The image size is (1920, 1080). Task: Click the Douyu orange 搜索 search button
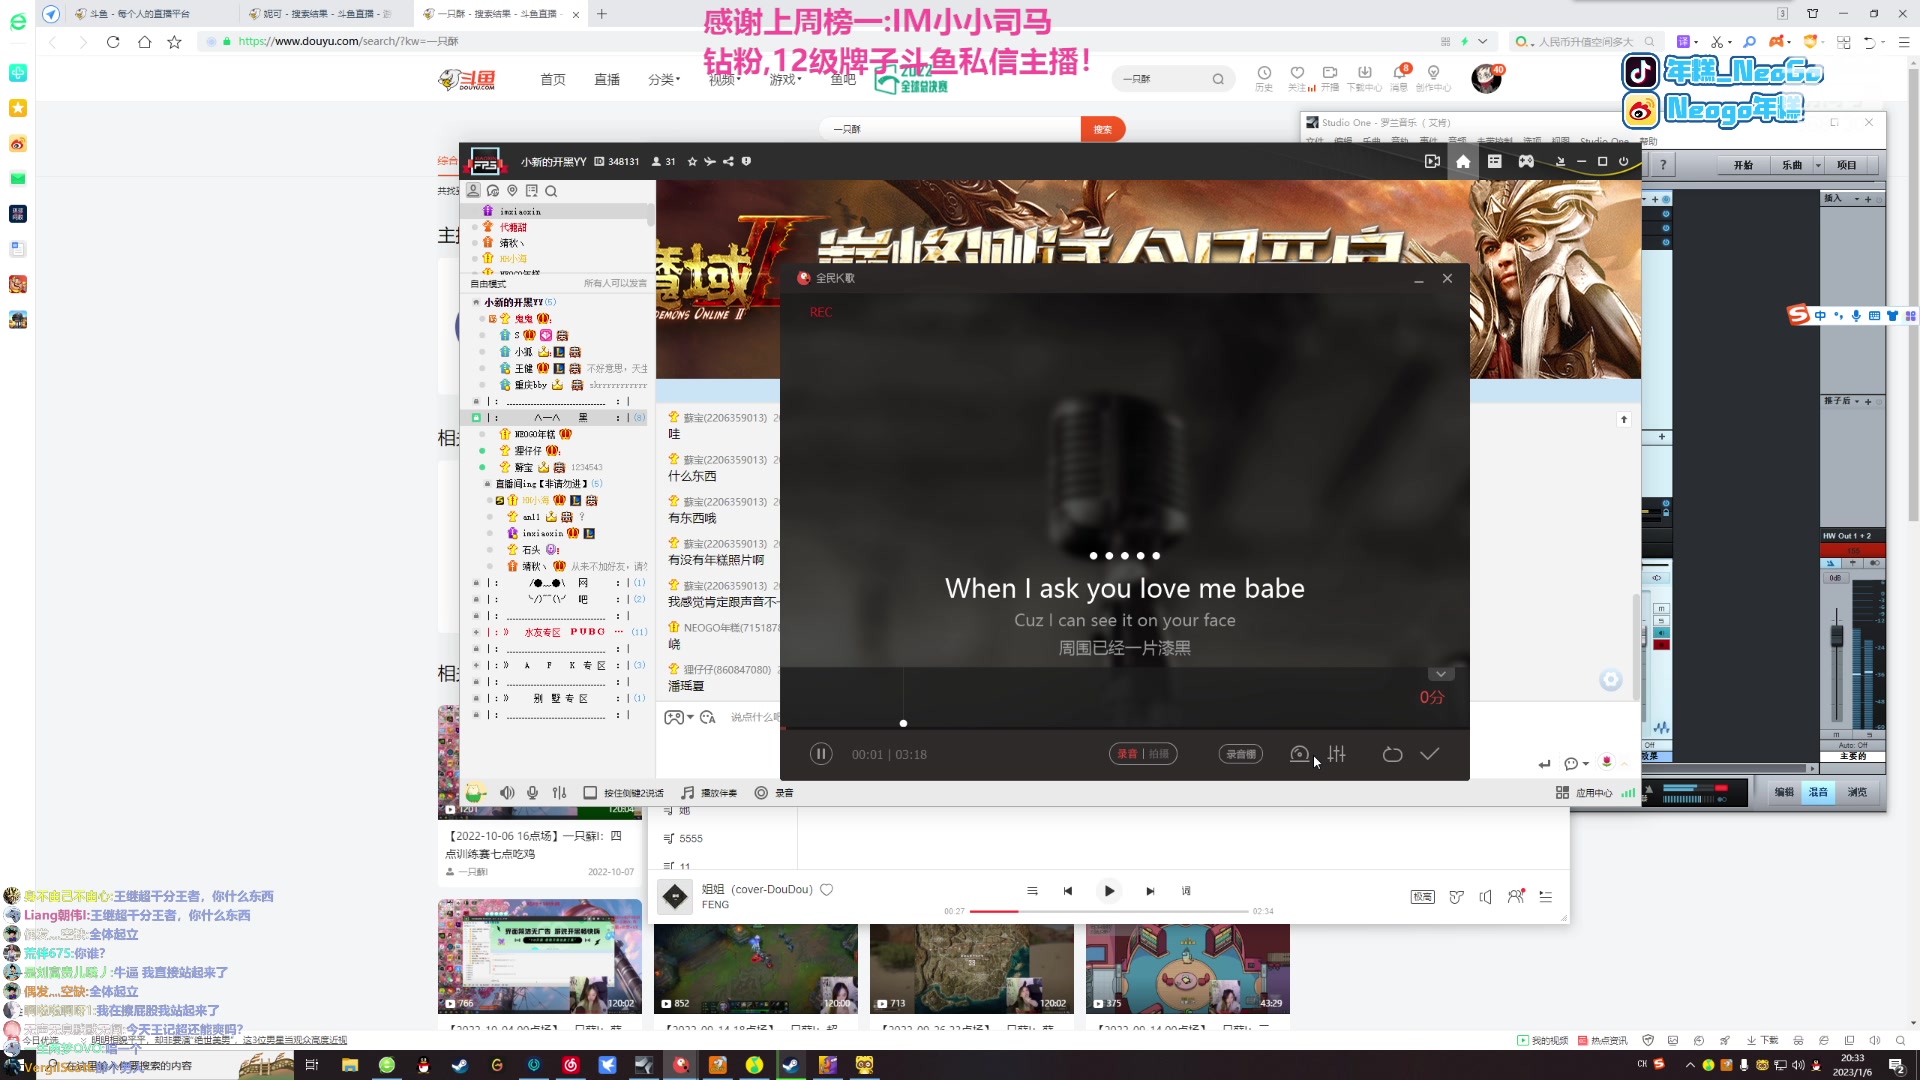[x=1103, y=129]
